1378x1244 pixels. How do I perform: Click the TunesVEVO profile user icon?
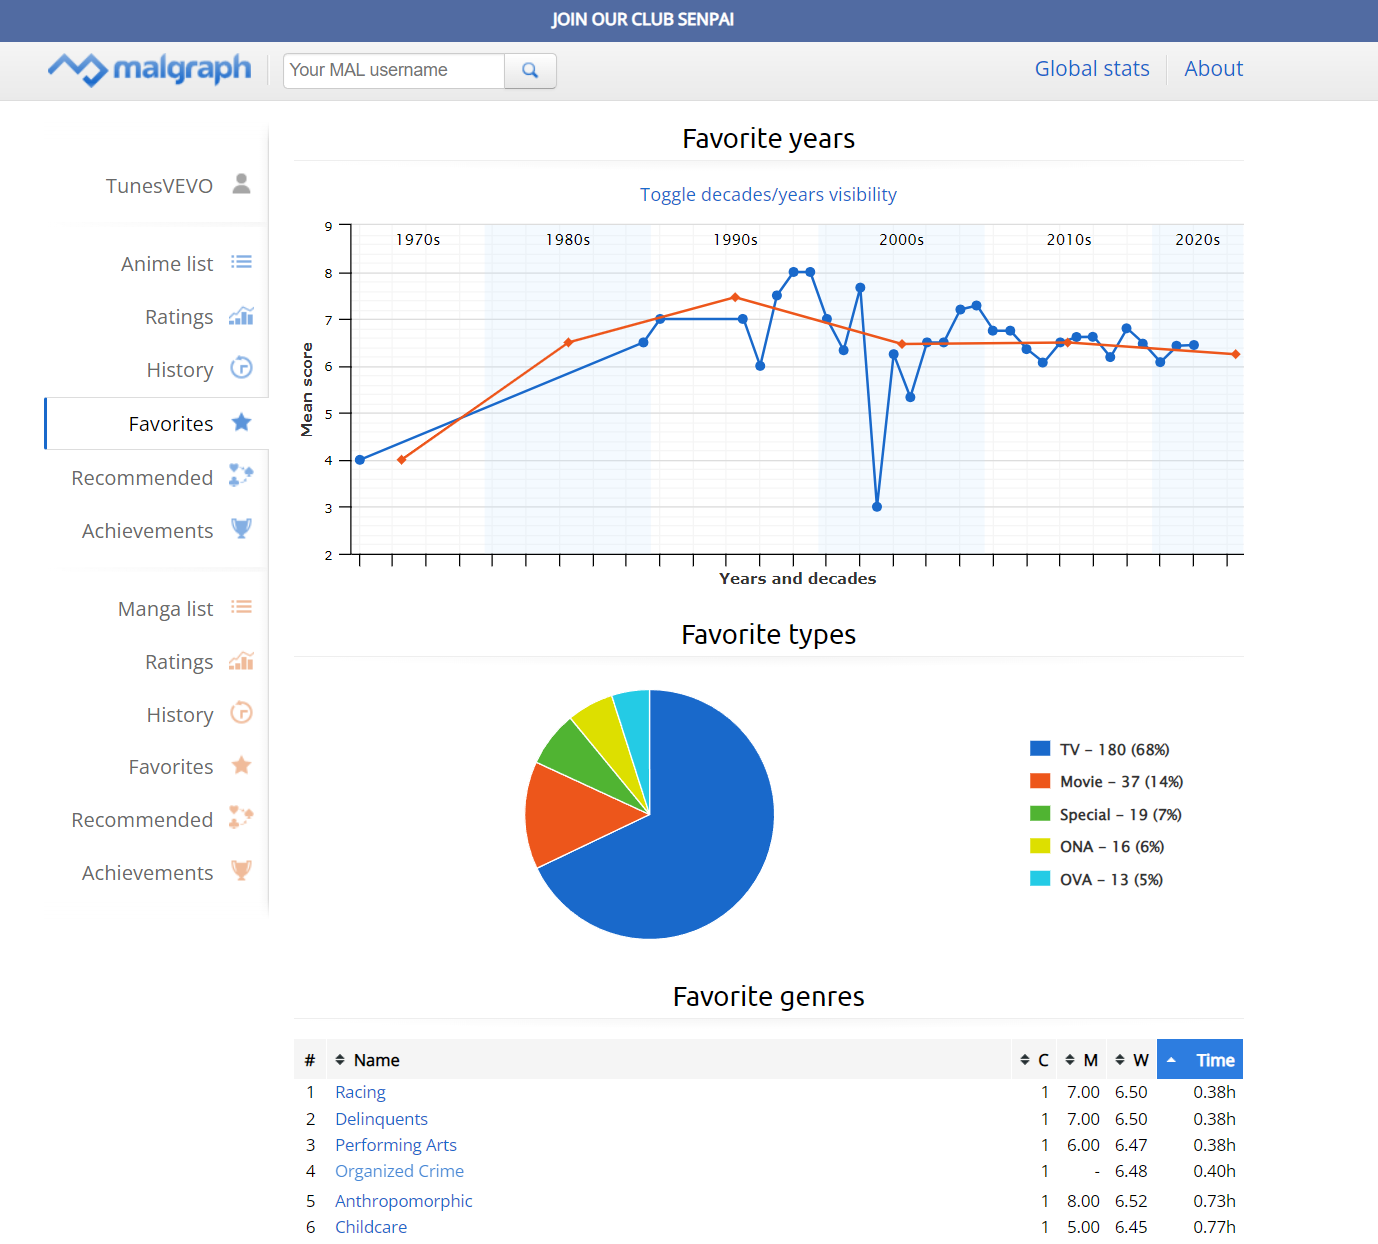(241, 184)
